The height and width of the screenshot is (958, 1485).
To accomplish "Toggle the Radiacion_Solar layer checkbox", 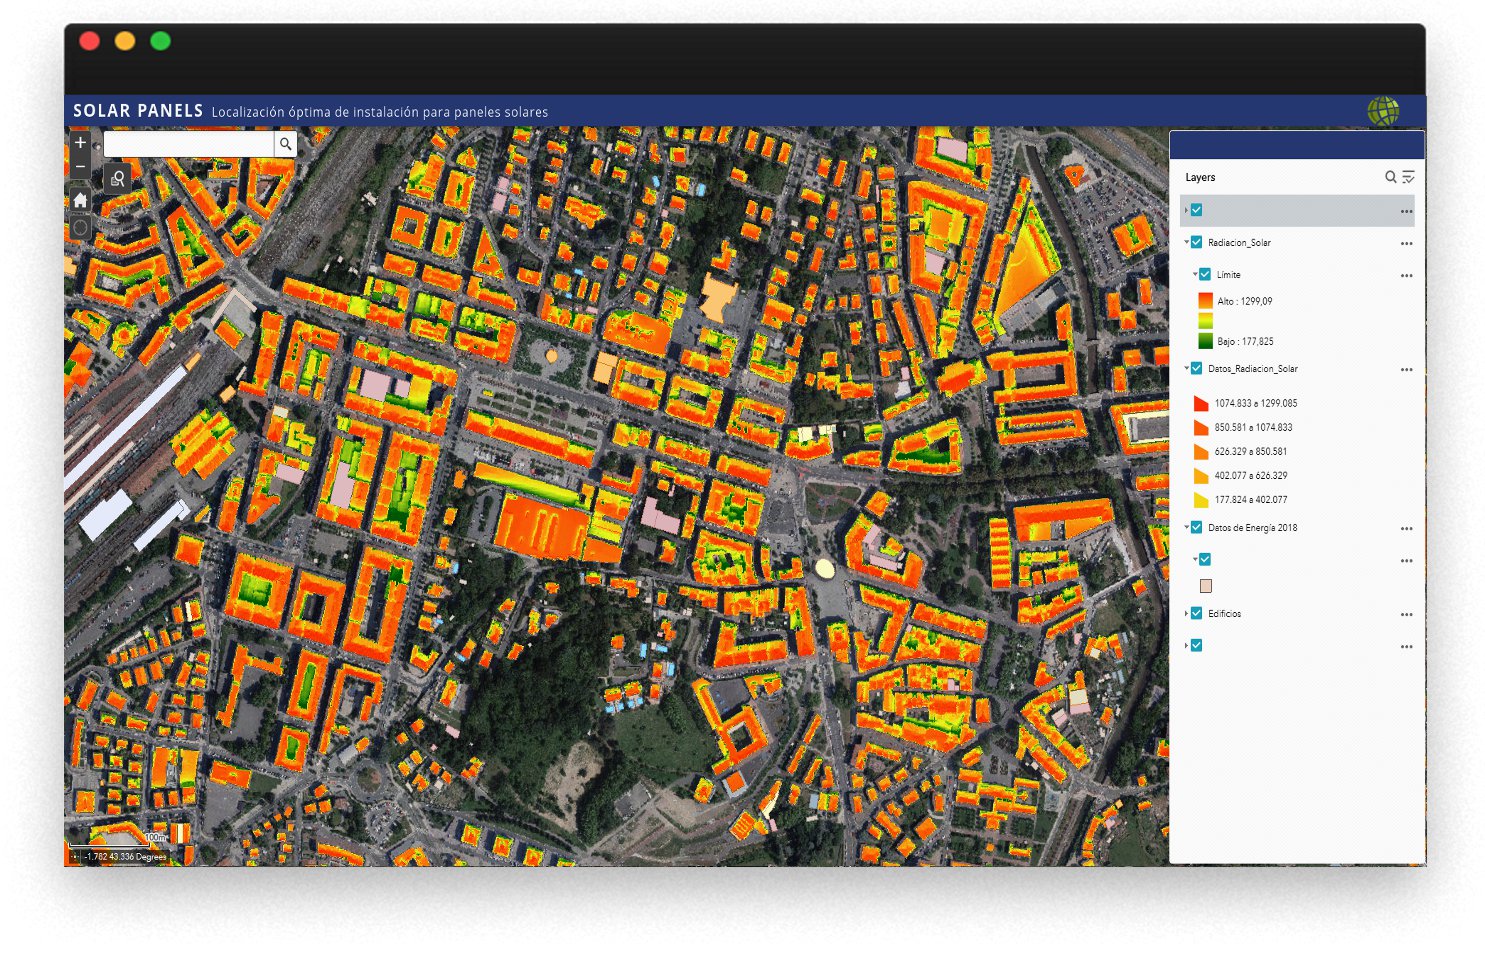I will click(1197, 242).
